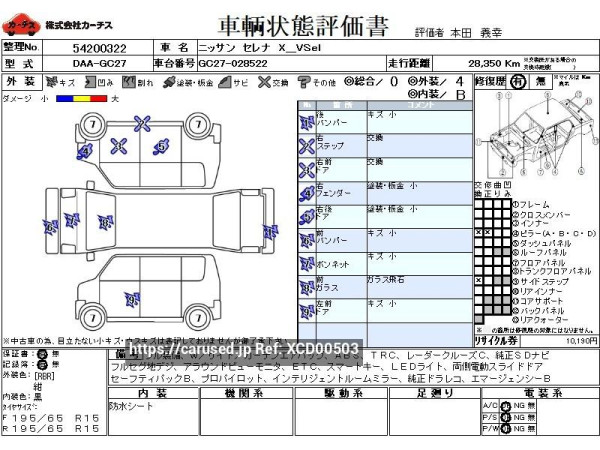Image resolution: width=600 pixels, height=450 pixels.
Task: Toggle the 交換 checkbox in フレーム row
Action: (479, 204)
